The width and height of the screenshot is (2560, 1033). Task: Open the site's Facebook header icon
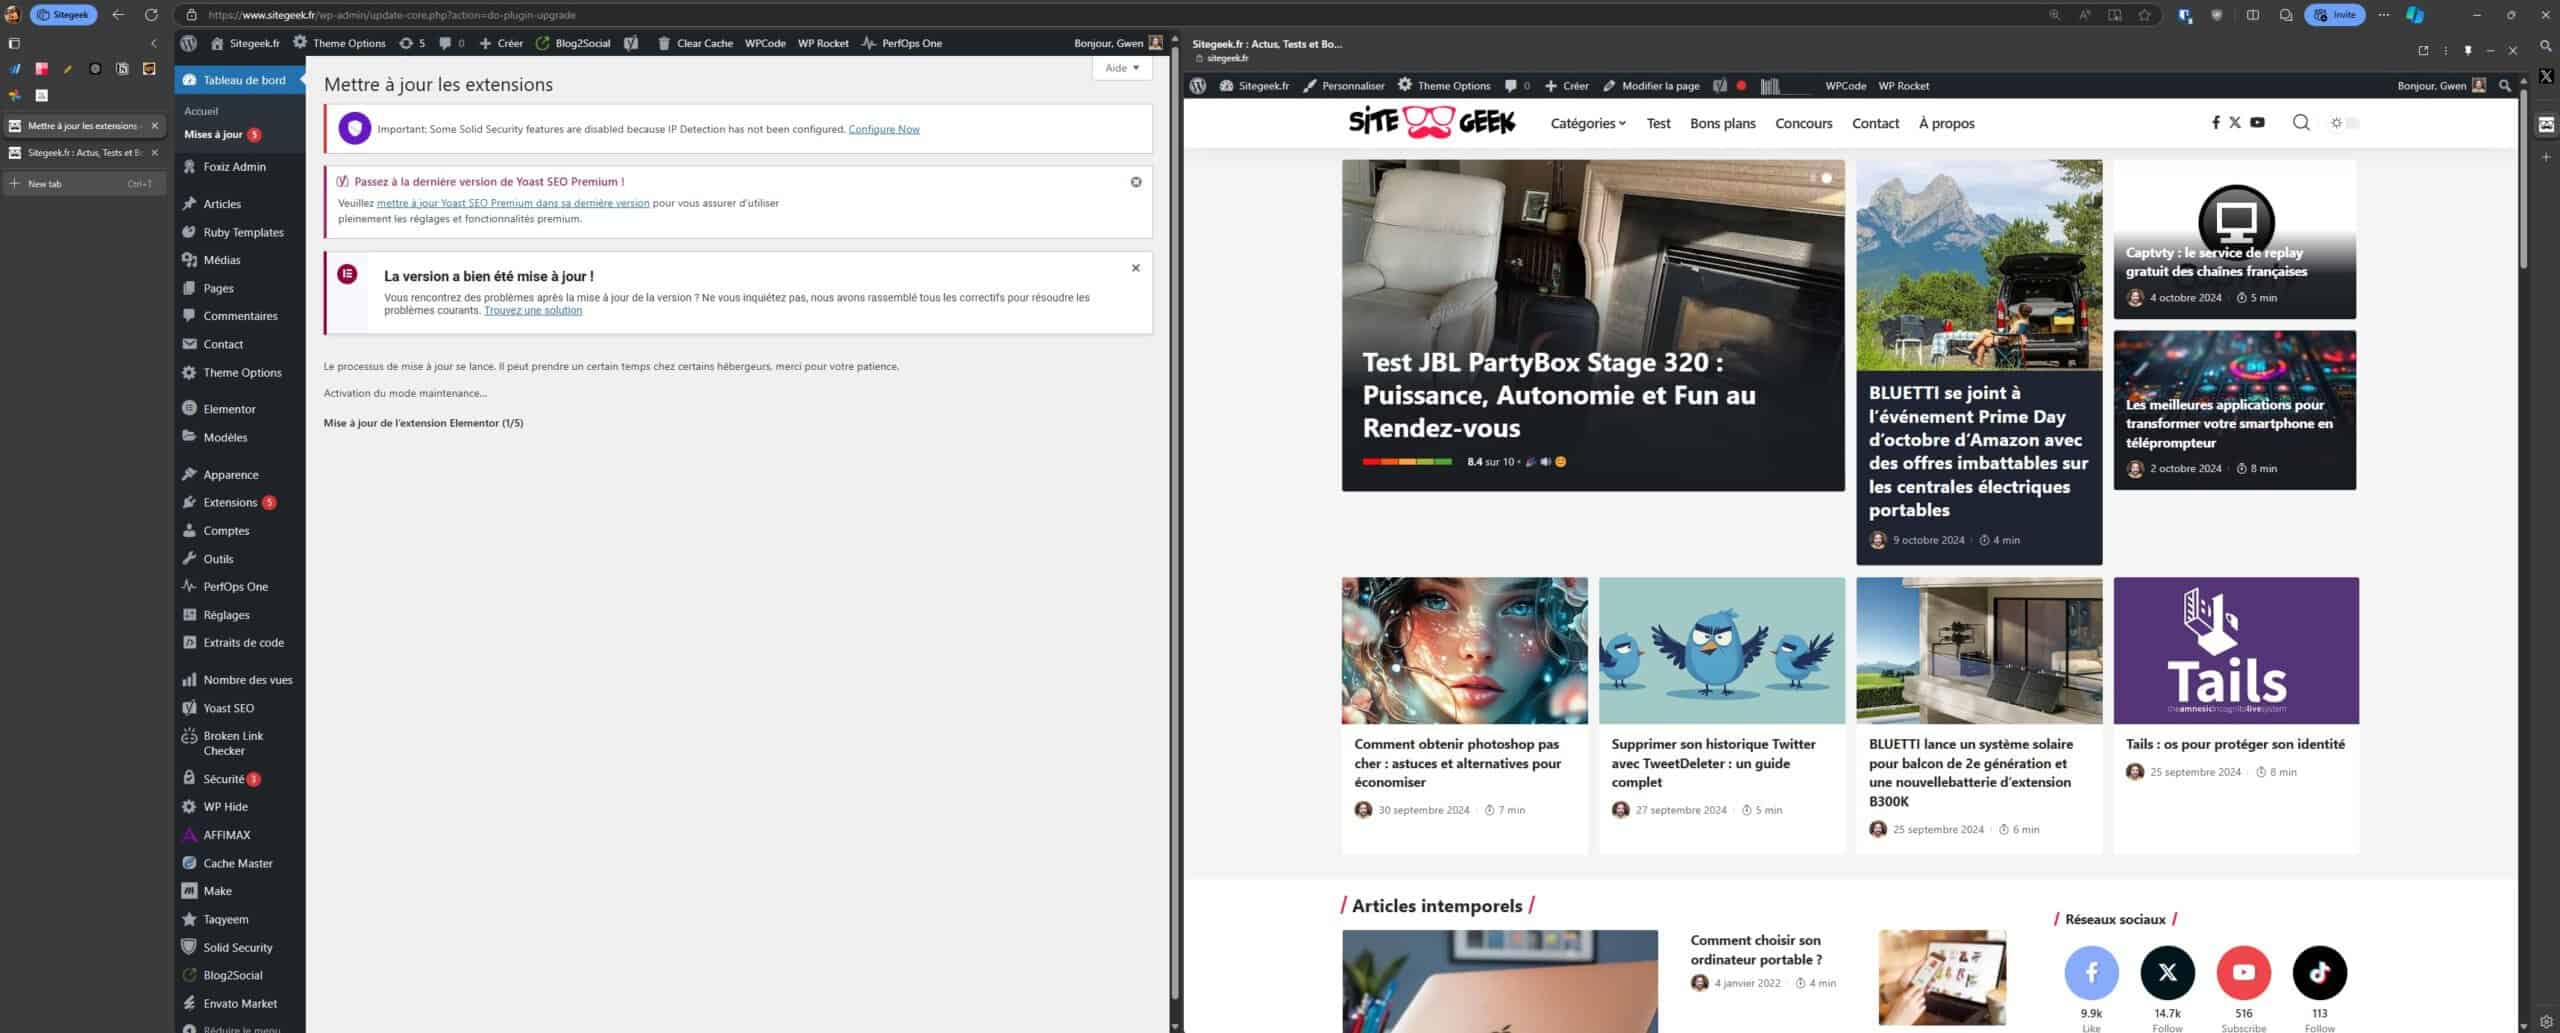pyautogui.click(x=2215, y=123)
